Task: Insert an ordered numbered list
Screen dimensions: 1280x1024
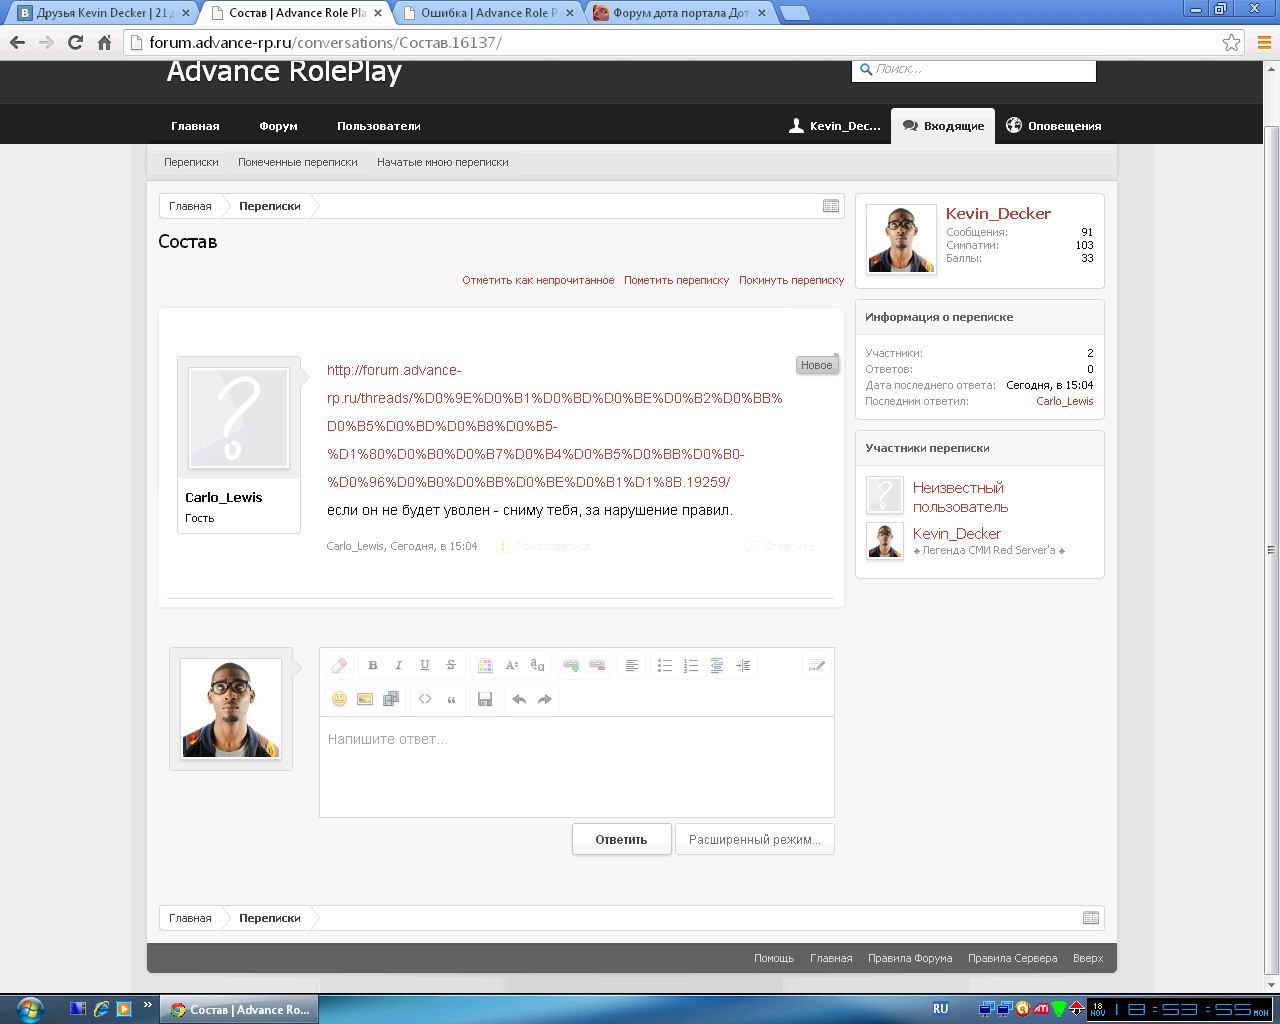Action: coord(691,666)
